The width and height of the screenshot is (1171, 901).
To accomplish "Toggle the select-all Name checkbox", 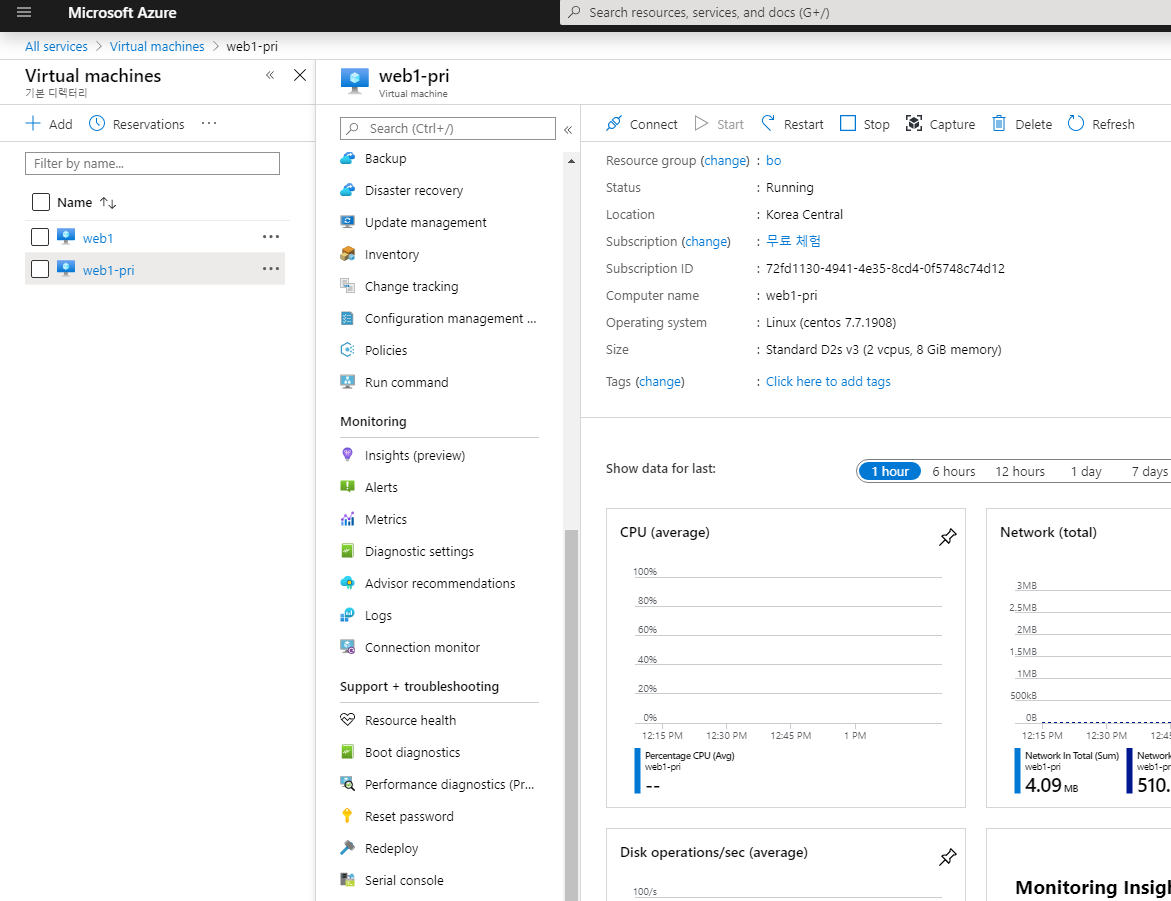I will (x=41, y=202).
